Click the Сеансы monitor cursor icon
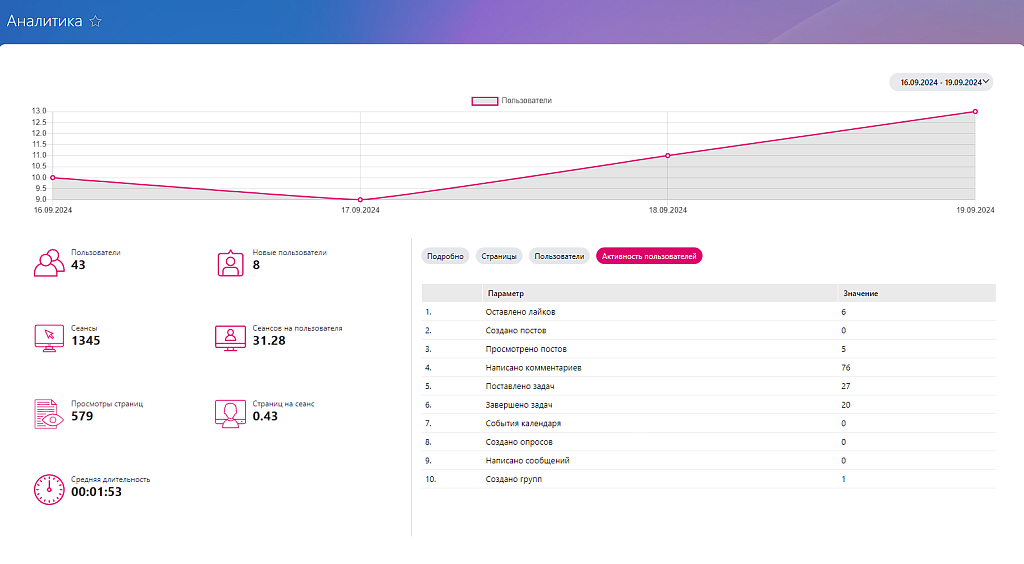 (49, 337)
